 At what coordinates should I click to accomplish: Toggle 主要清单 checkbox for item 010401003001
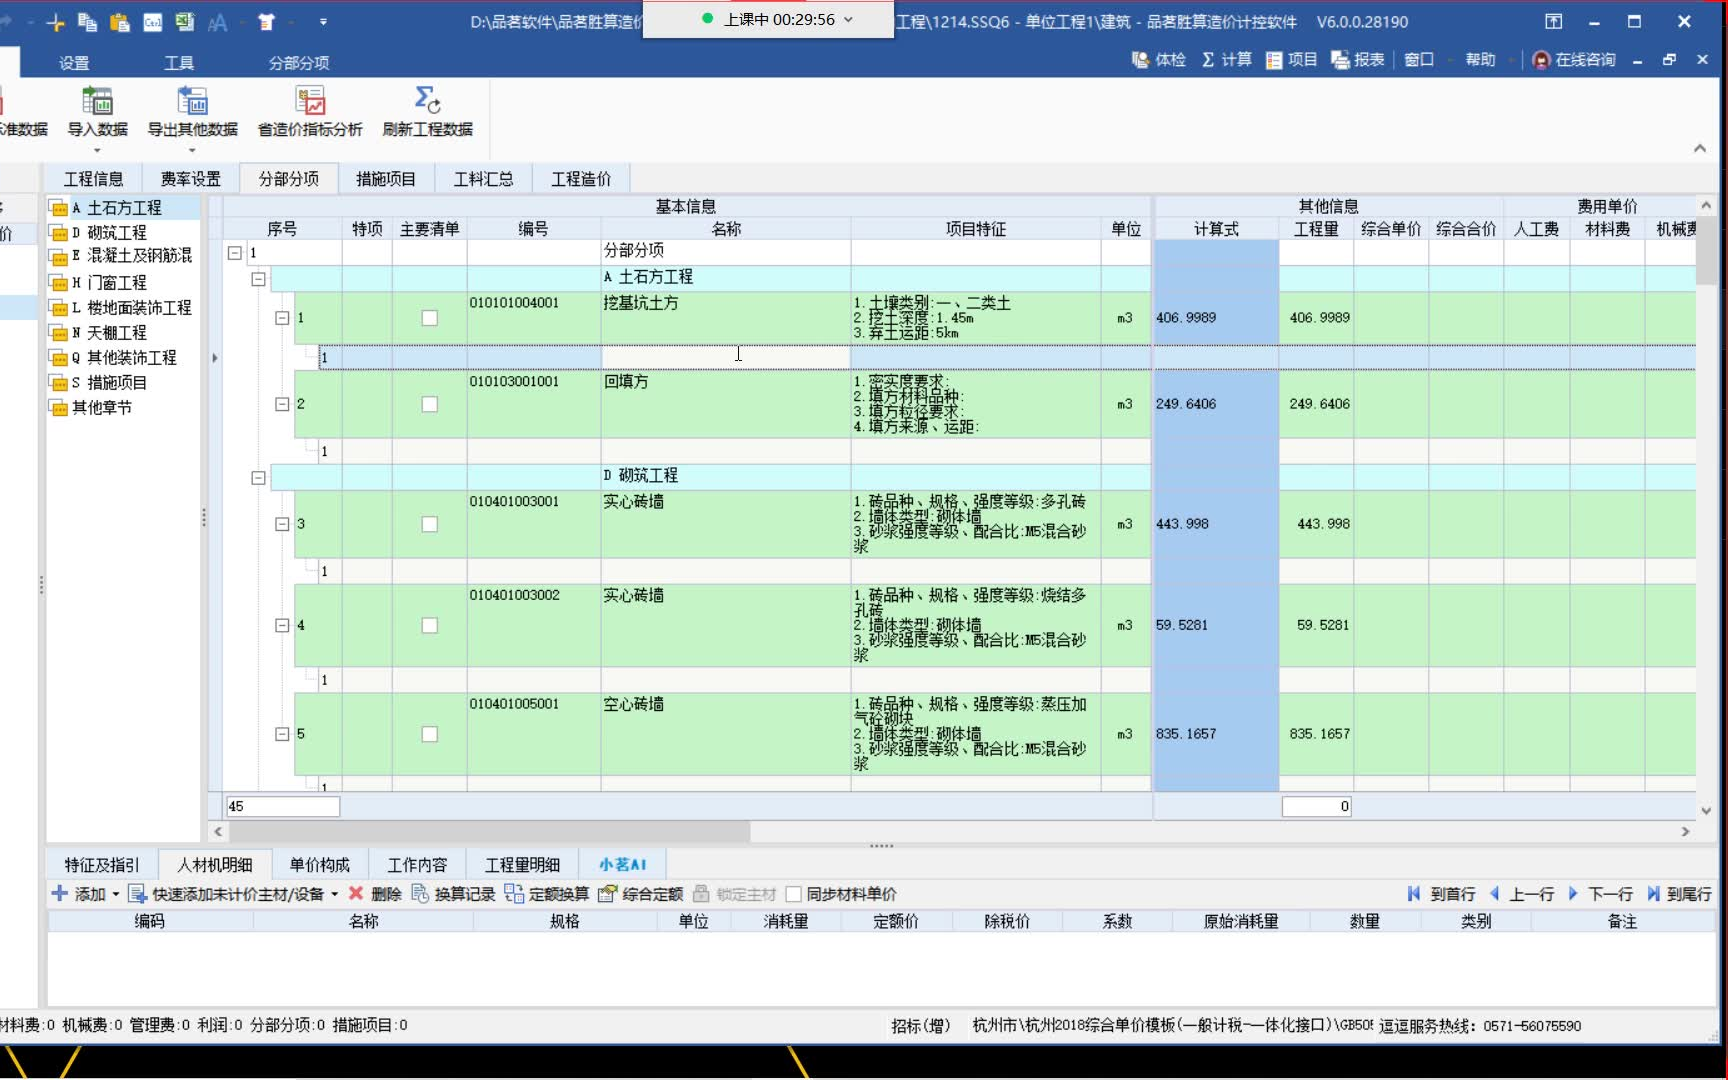pos(429,524)
